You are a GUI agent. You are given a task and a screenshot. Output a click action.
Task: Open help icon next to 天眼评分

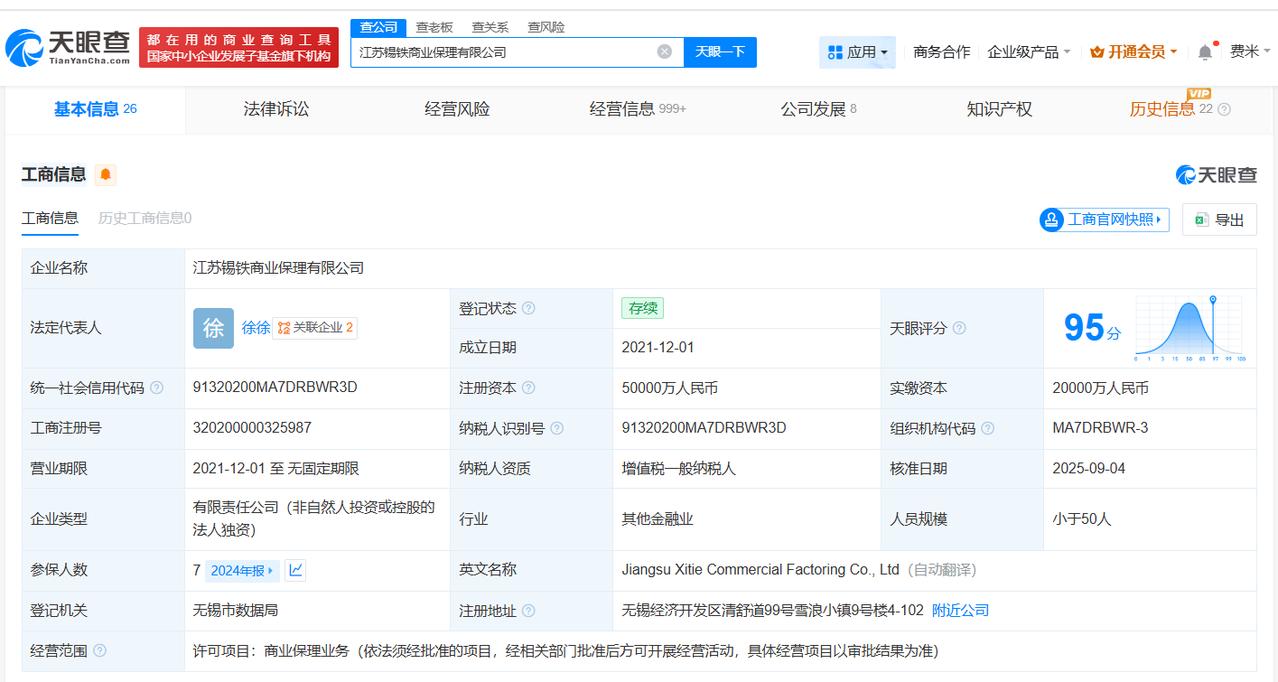(x=959, y=328)
